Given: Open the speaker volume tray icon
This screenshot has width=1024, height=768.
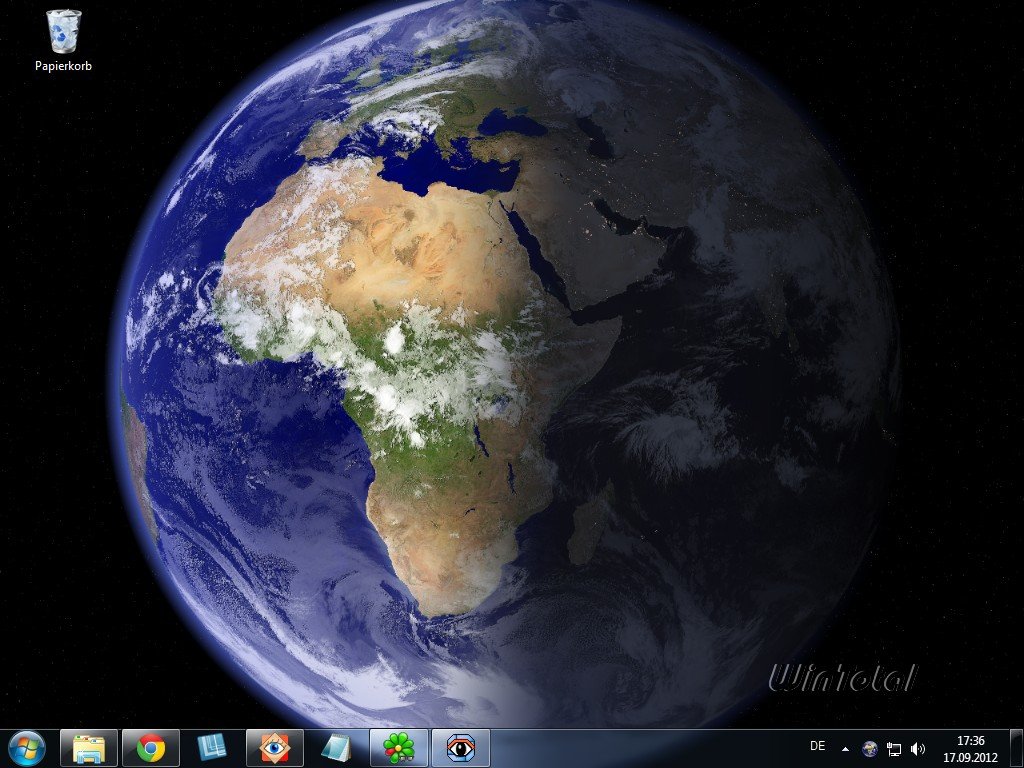Looking at the screenshot, I should point(918,749).
